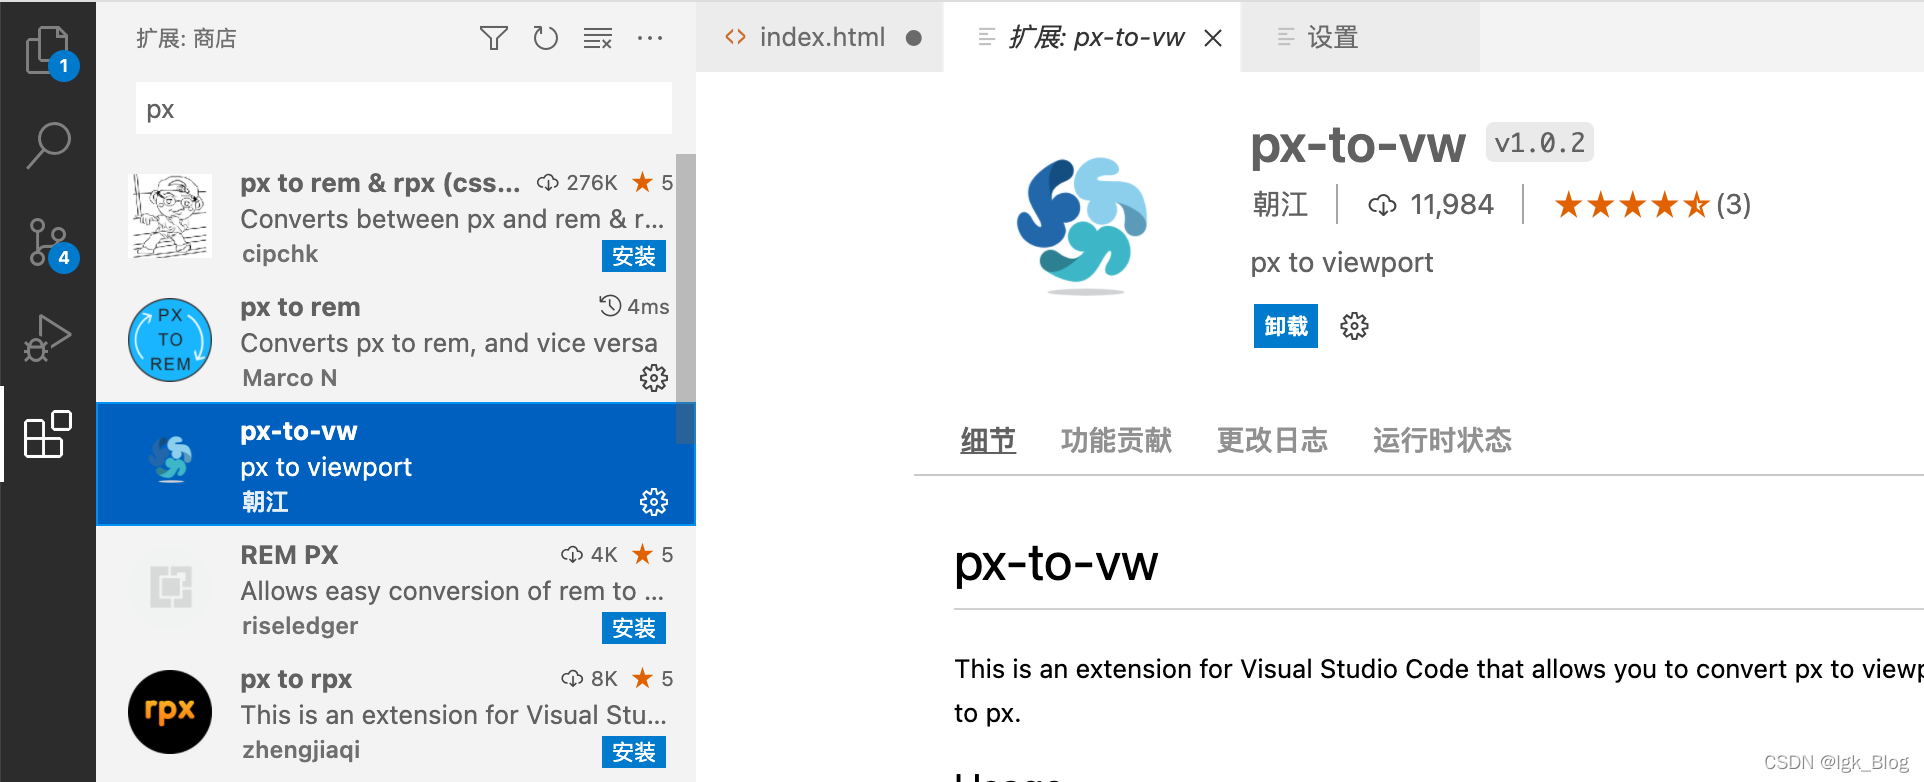Screen dimensions: 1924x782
Task: Open the 更改日志 changelog tab
Action: coord(1272,440)
